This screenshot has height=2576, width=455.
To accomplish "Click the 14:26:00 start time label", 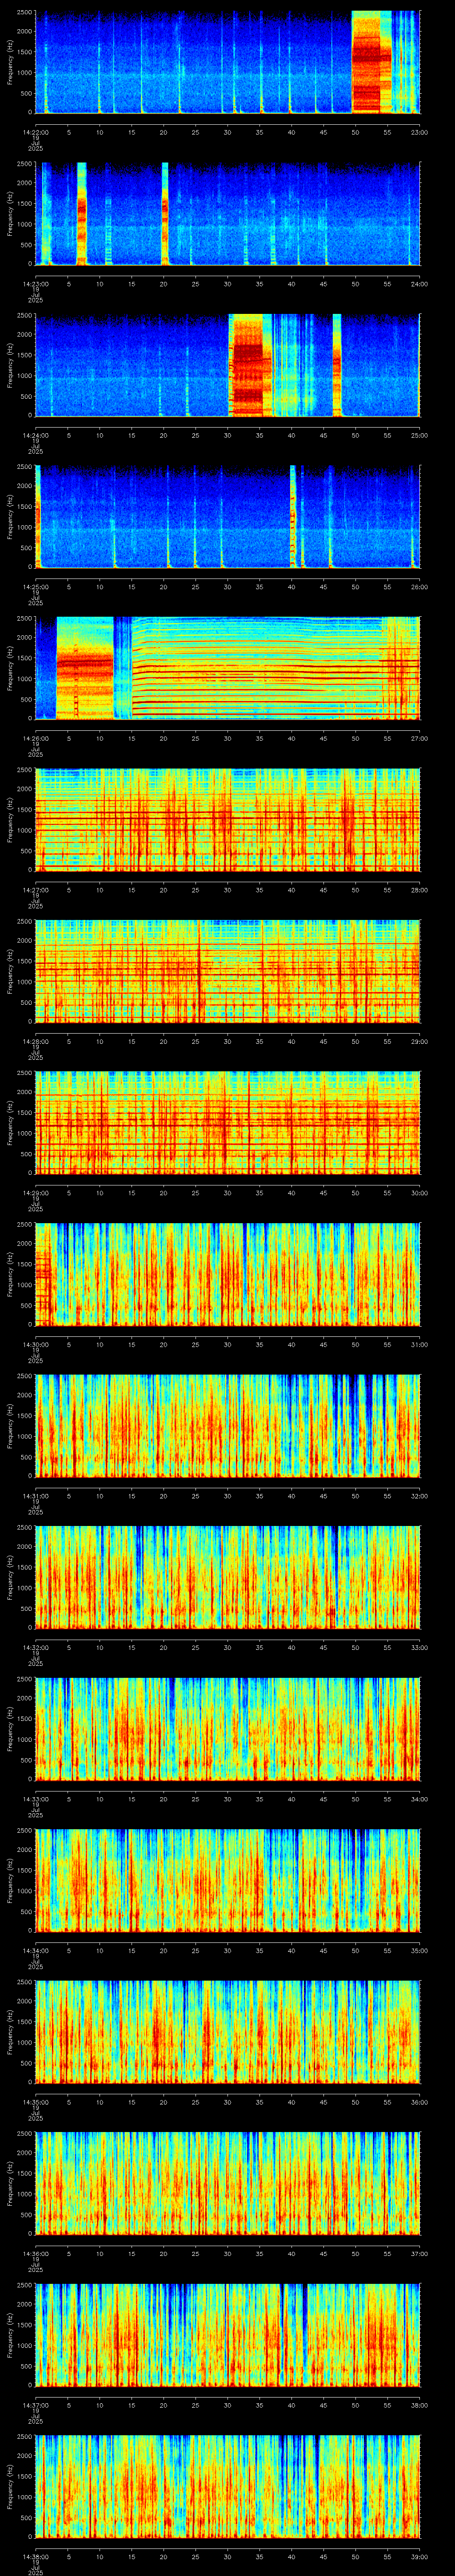I will [35, 738].
